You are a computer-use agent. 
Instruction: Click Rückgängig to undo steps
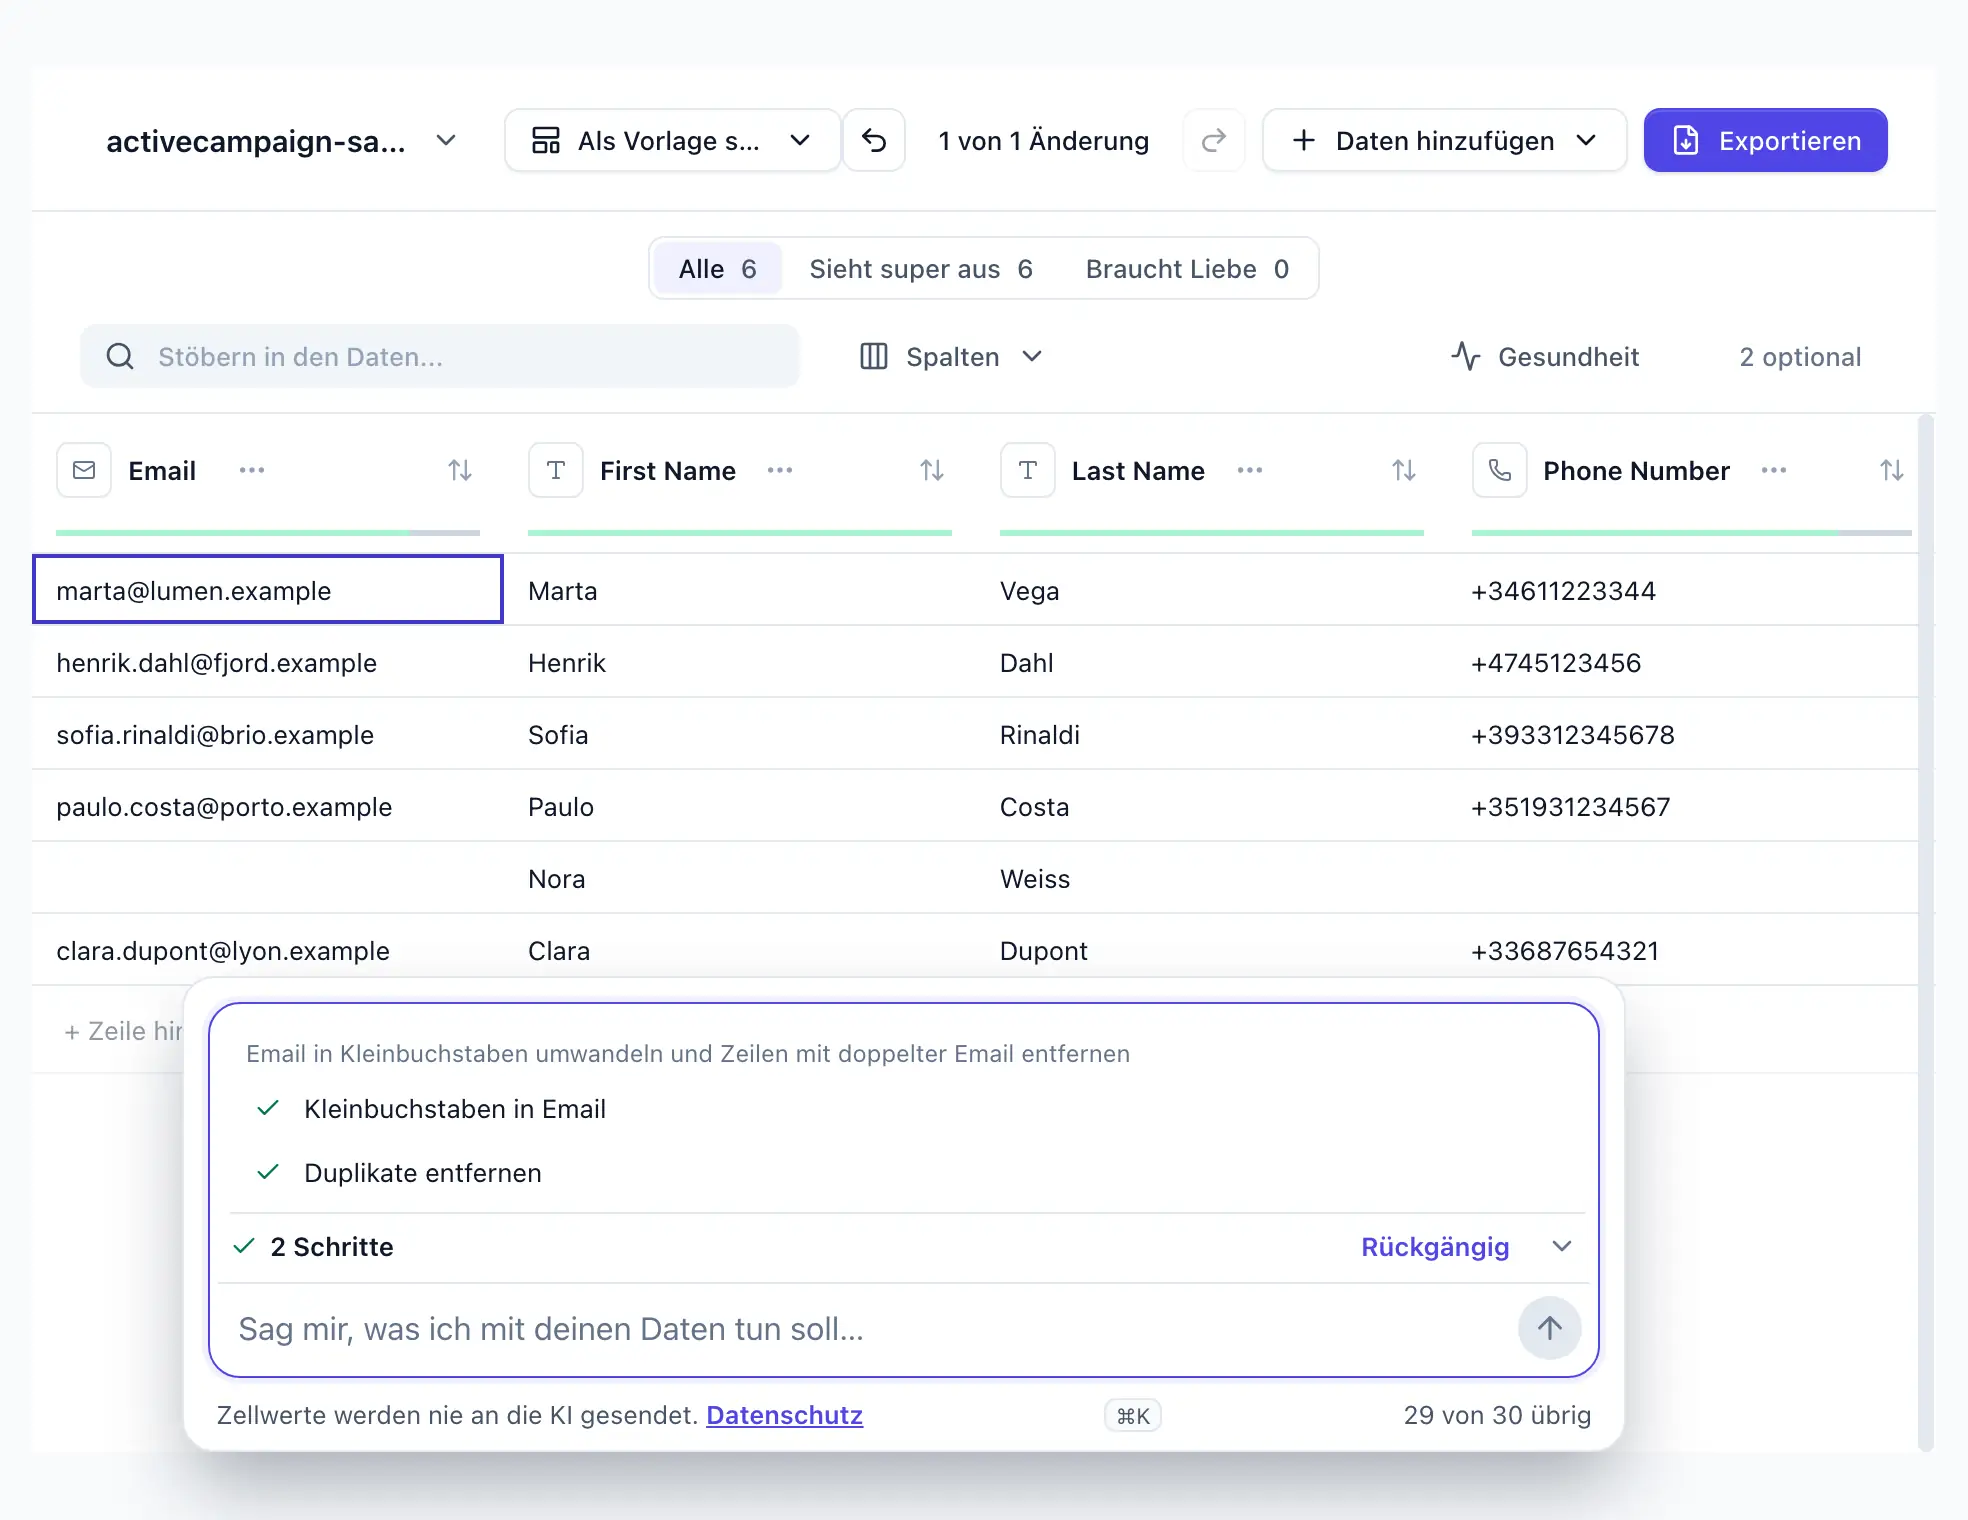click(1435, 1247)
